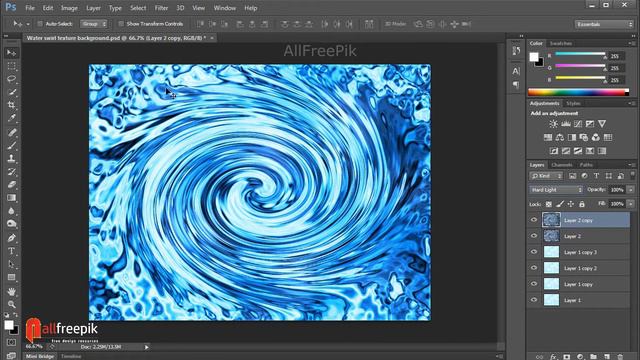Screen dimensions: 640x360
Task: Select the Zoom tool
Action: click(x=11, y=304)
